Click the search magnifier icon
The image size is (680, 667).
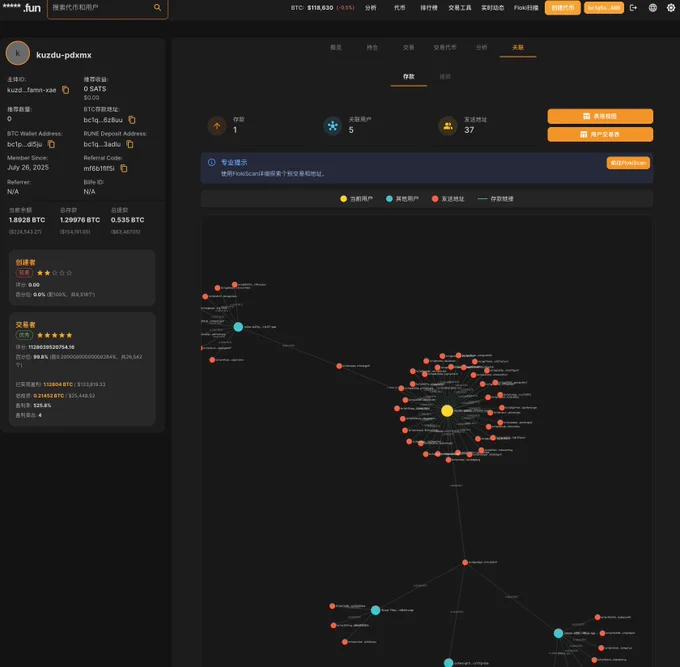point(157,7)
